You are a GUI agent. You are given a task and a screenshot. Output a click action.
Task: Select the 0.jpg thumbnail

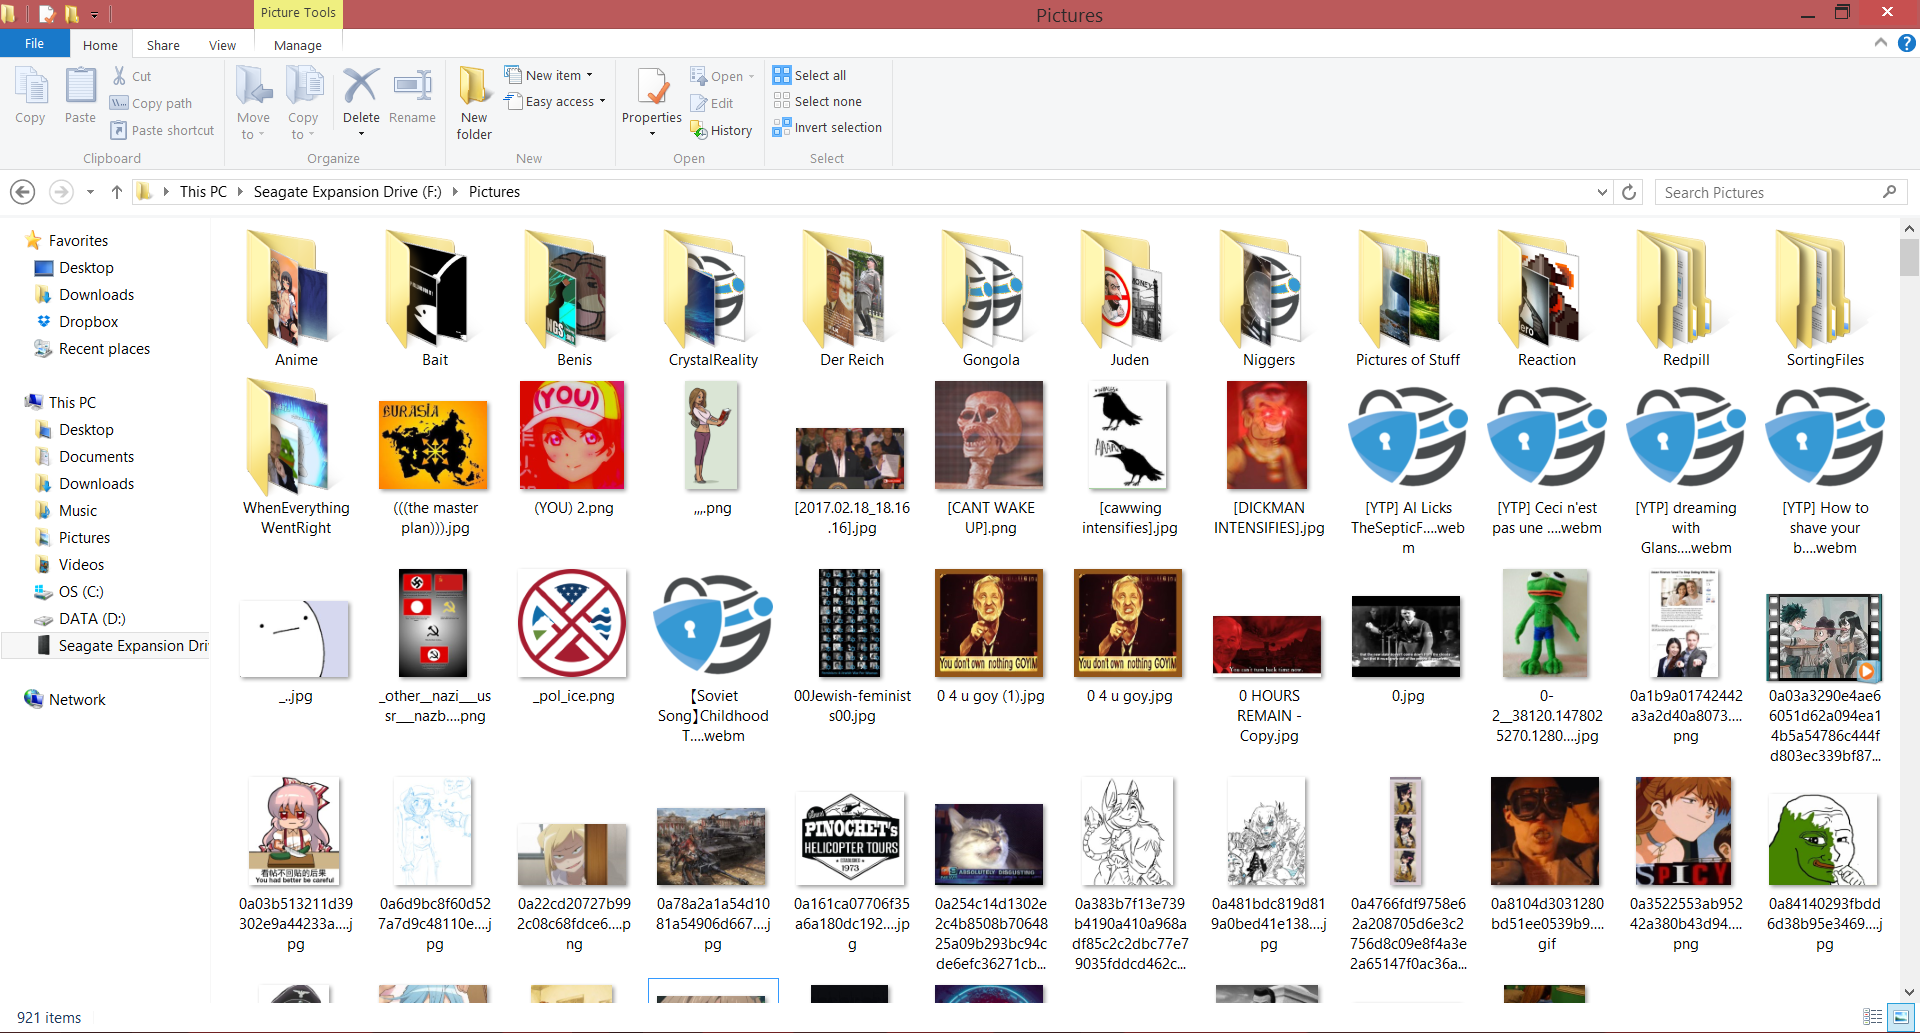(x=1407, y=638)
